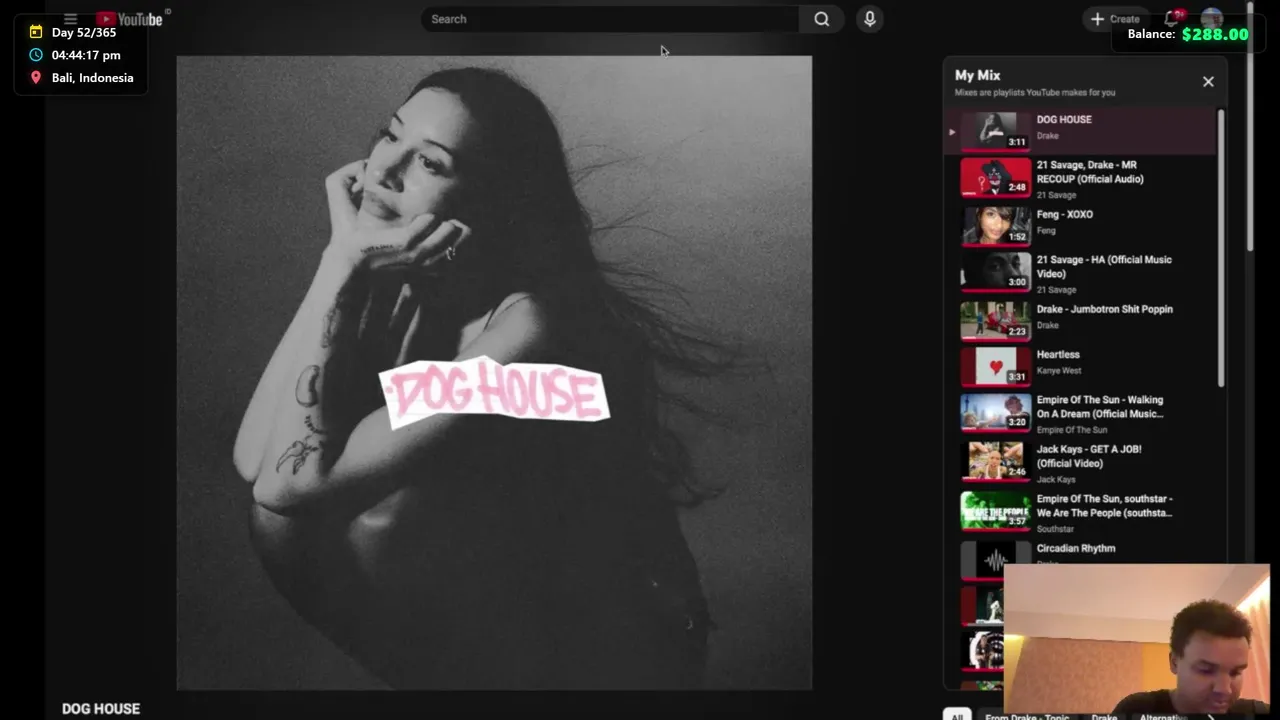Click the playlist panel scrollbar
This screenshot has height=720, width=1280.
[1220, 248]
